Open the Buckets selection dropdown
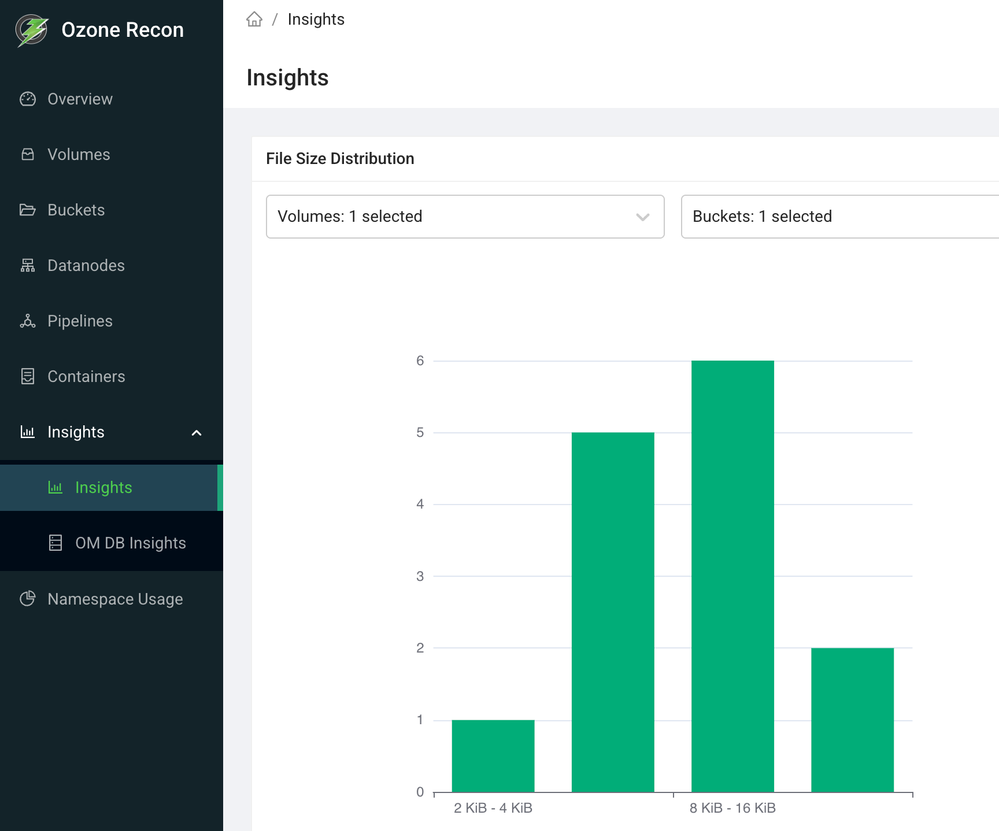This screenshot has height=831, width=999. (x=839, y=217)
